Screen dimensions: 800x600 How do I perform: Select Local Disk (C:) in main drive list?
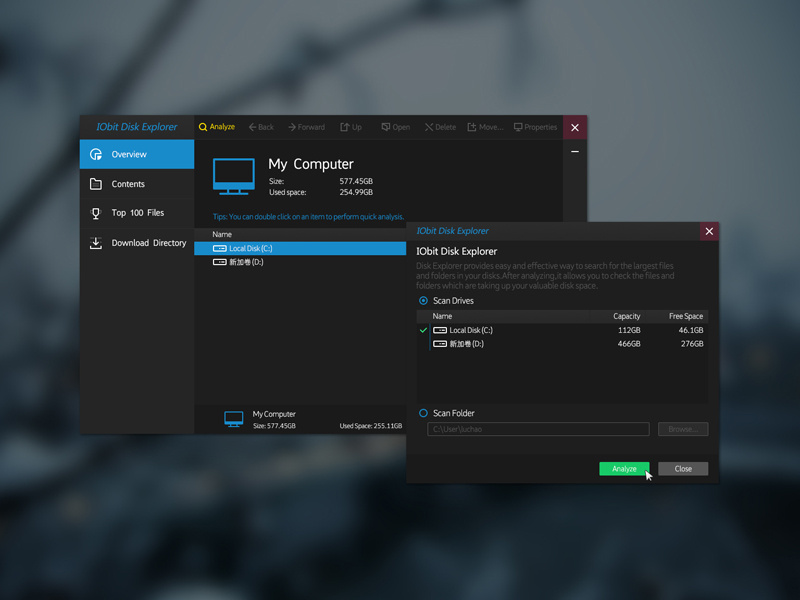click(x=250, y=248)
